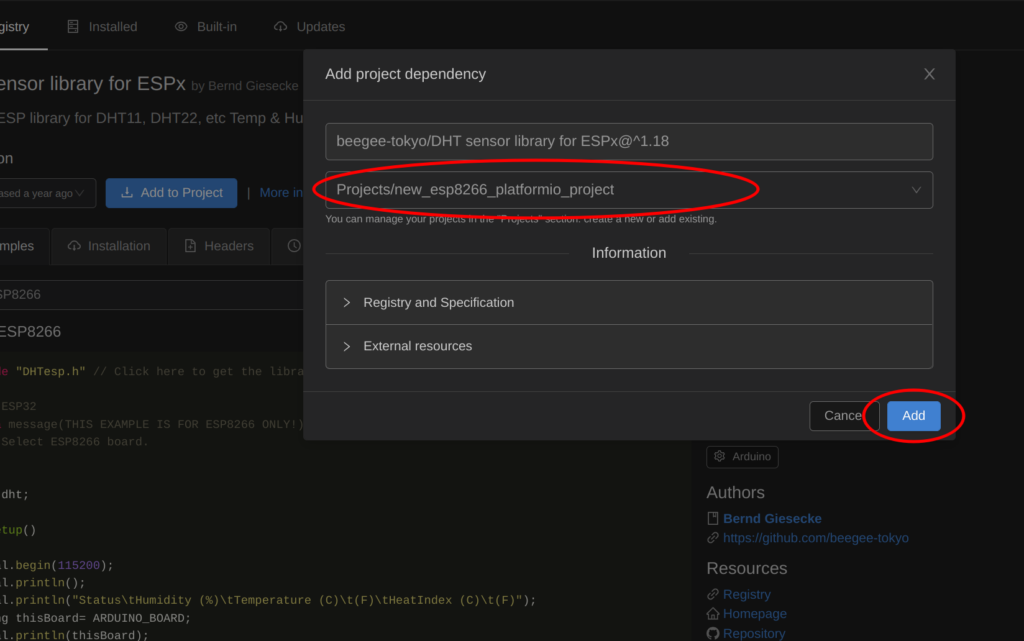Click the project dropdown chevron arrow
1024x641 pixels.
(916, 190)
